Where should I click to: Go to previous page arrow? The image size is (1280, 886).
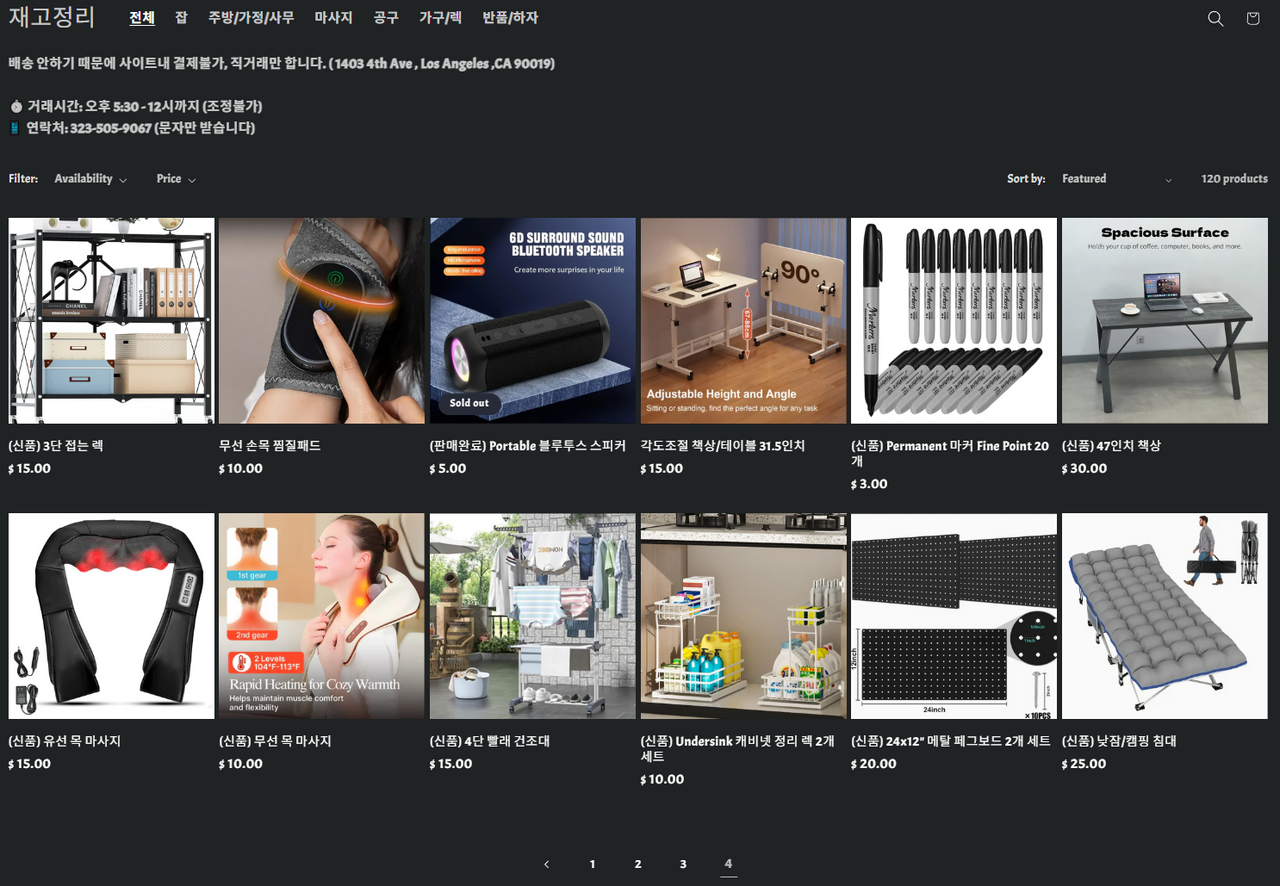point(547,864)
